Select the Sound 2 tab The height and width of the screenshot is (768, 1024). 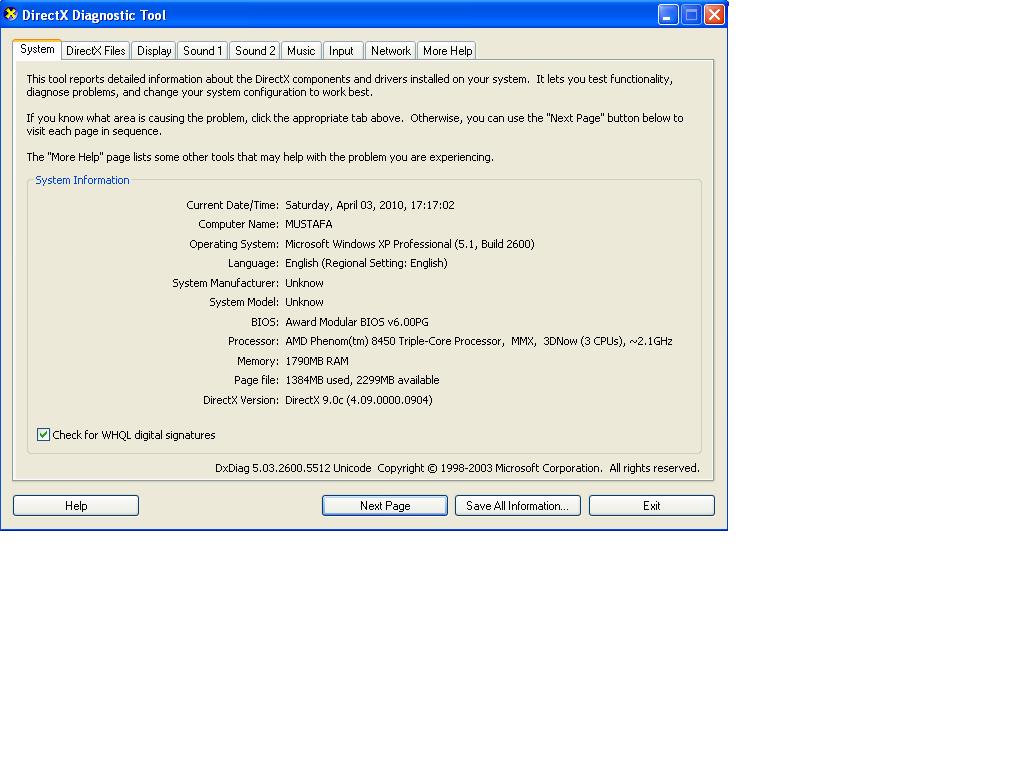pos(255,51)
